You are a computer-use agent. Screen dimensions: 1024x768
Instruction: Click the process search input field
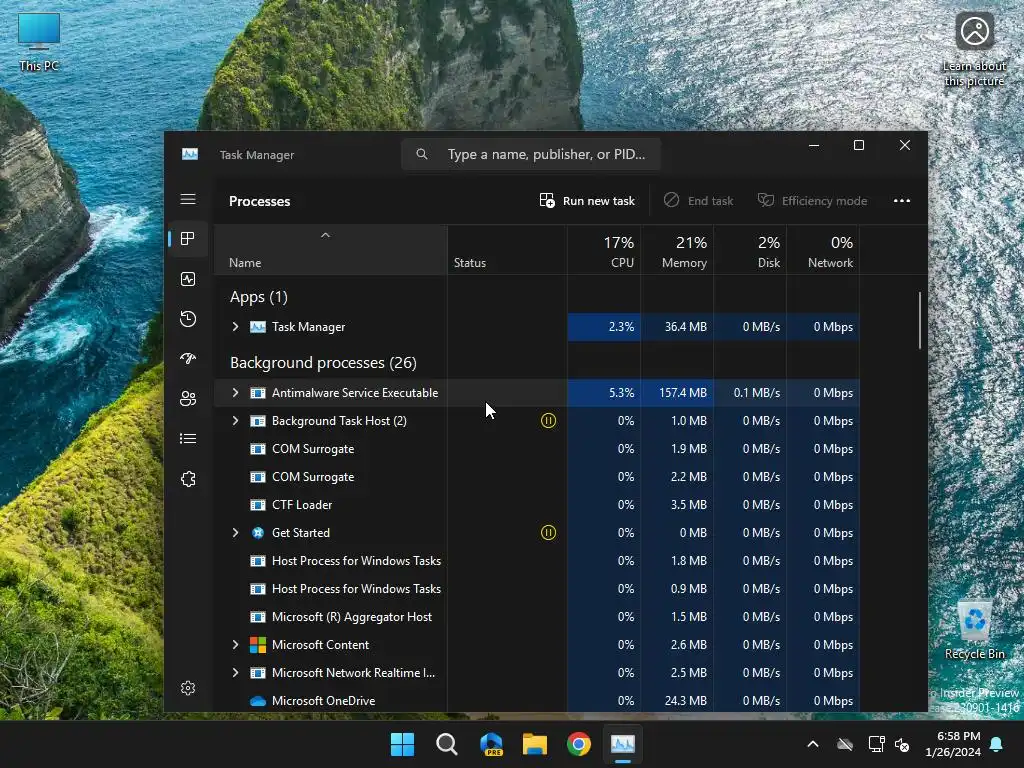[x=531, y=154]
